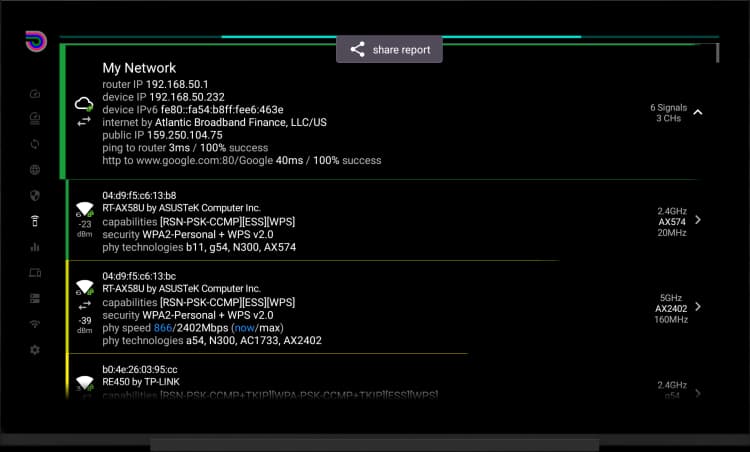The image size is (750, 452).
Task: Open the globe internet page in sidebar
Action: (x=35, y=170)
